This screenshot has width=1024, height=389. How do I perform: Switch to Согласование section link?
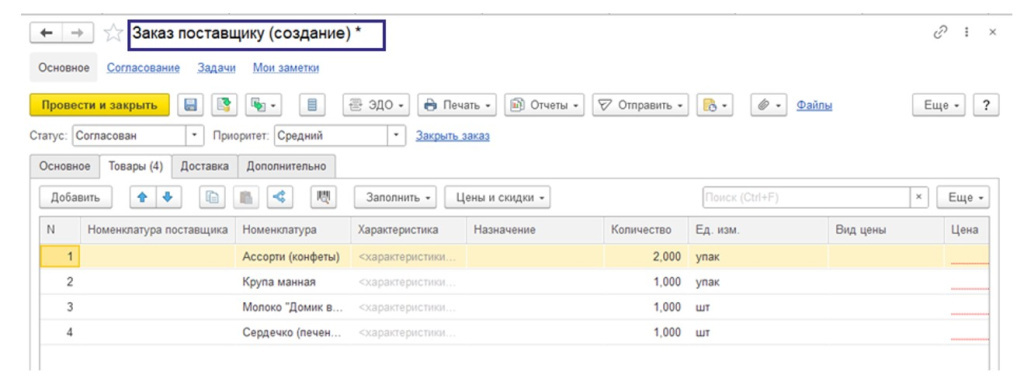tap(143, 68)
